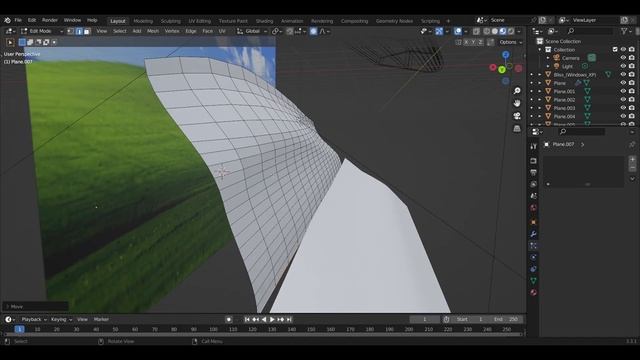Open the Render menu

coord(50,20)
